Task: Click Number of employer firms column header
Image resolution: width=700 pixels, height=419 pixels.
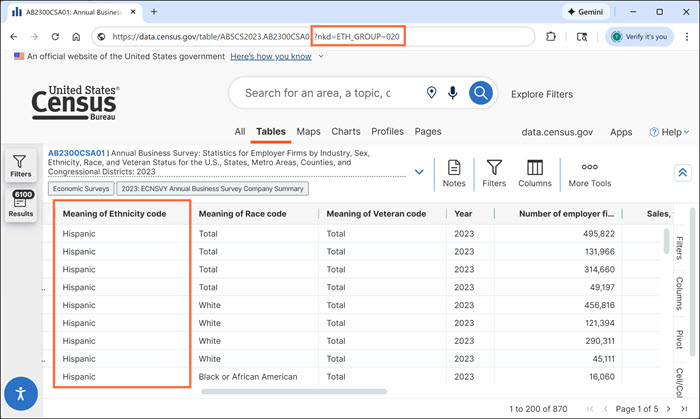Action: (567, 214)
